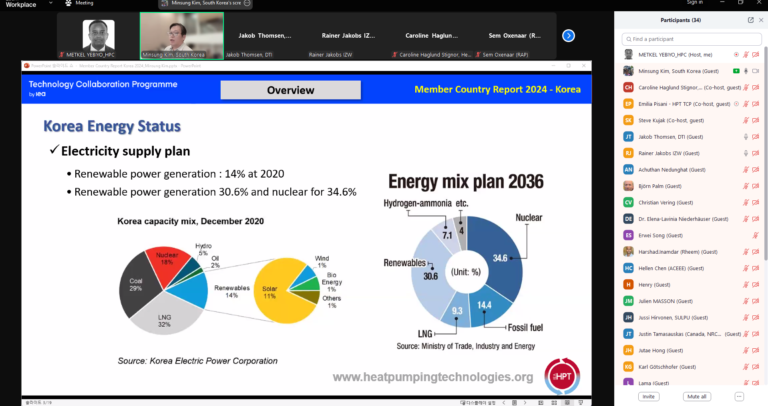Close the Participants panel
Screen dimensions: 768x406
761,20
